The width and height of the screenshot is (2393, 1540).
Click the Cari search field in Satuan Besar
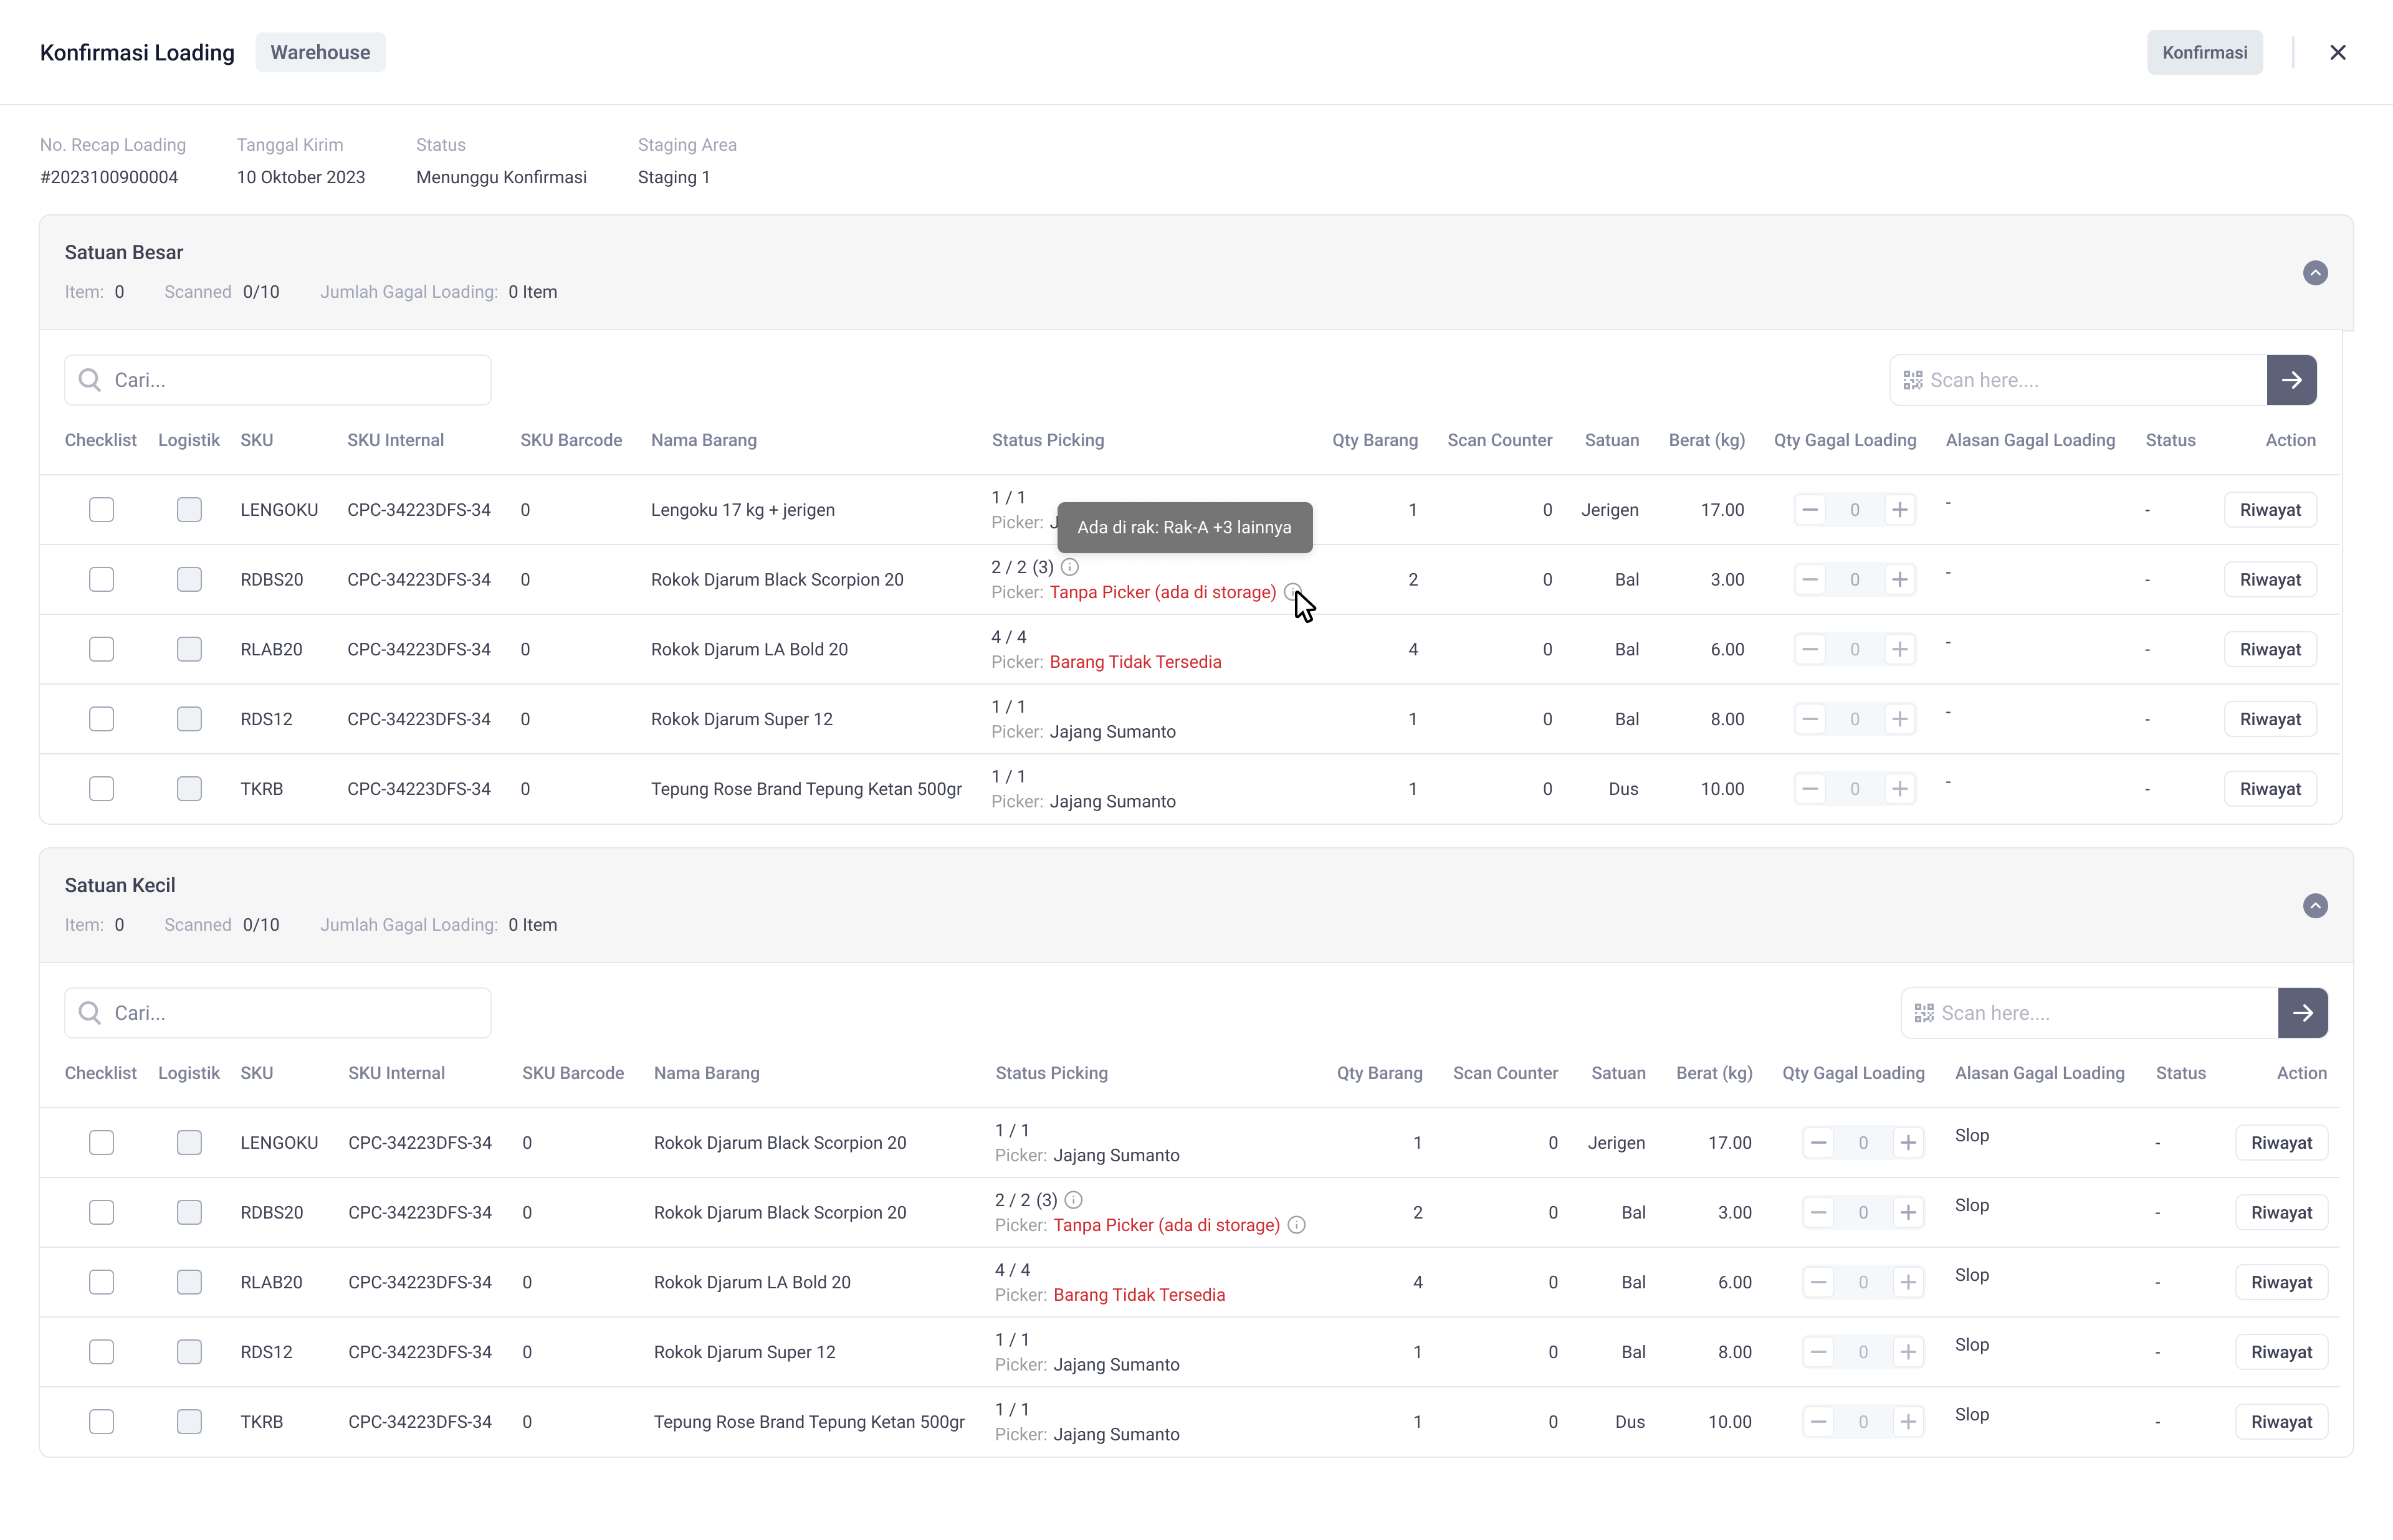(290, 380)
